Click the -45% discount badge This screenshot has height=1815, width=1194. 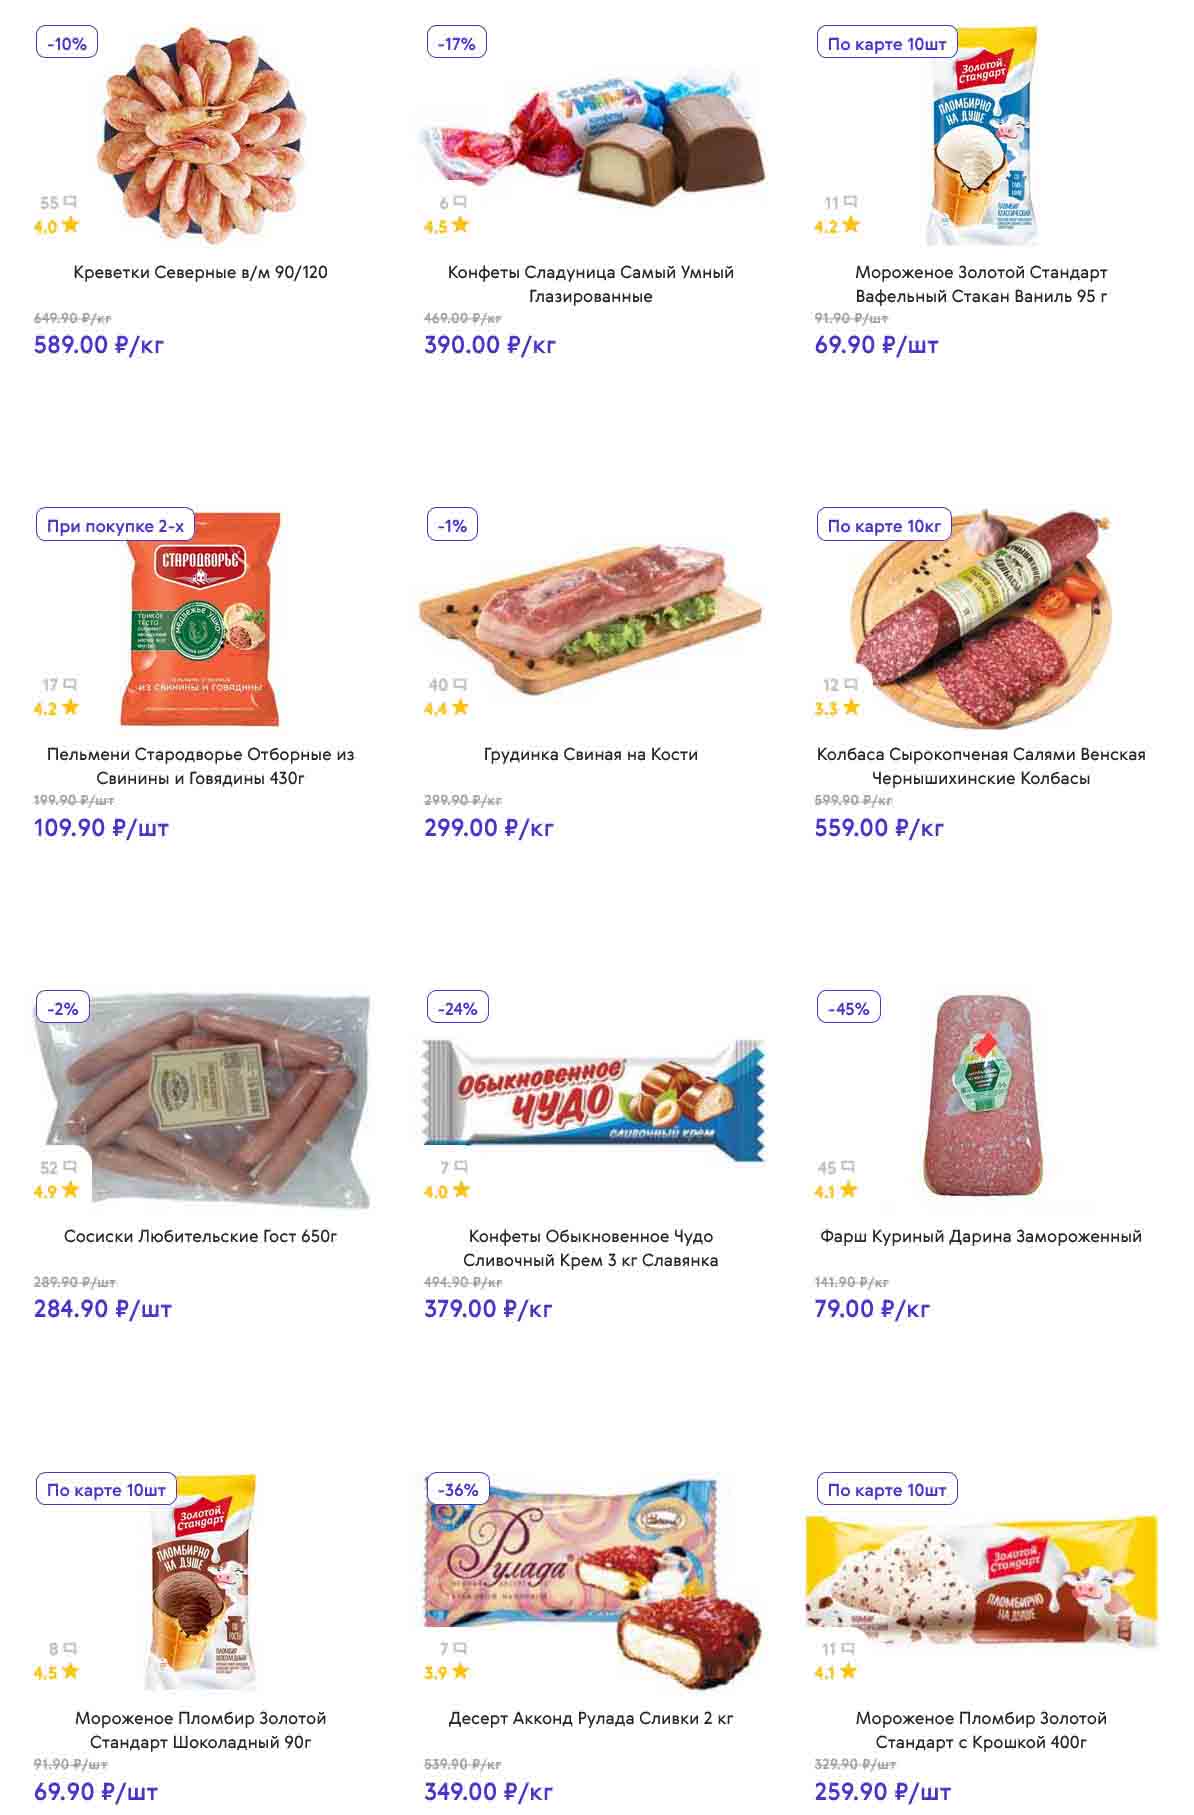point(848,1009)
